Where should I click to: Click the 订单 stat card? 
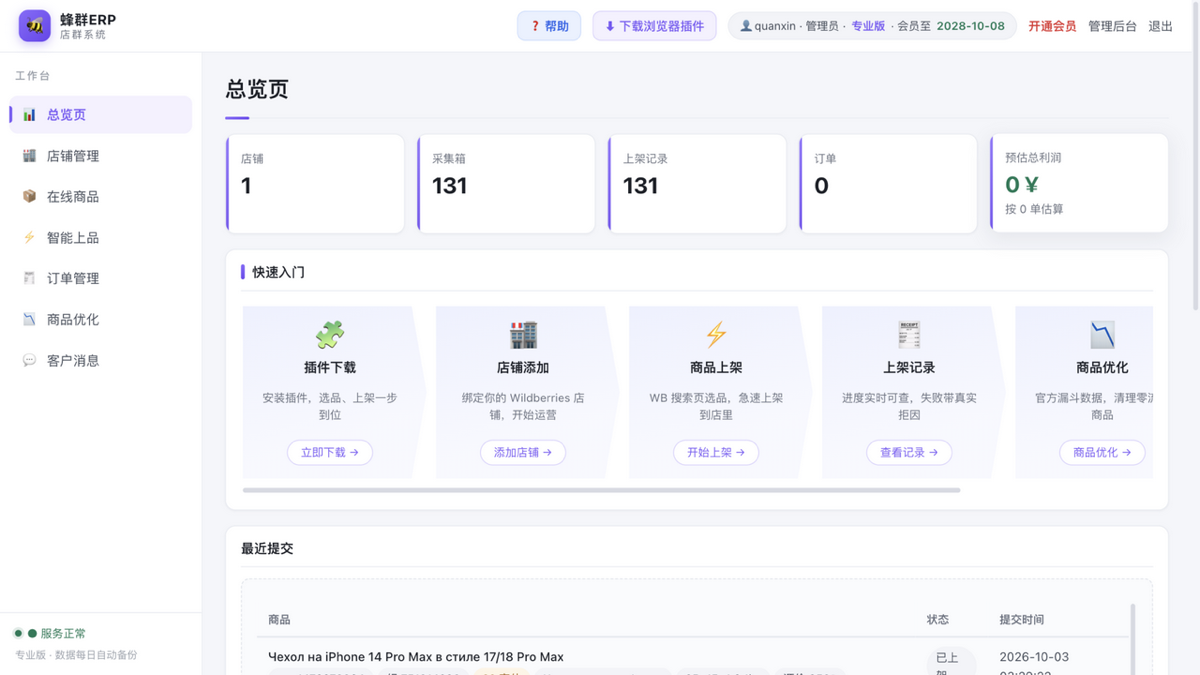point(888,184)
